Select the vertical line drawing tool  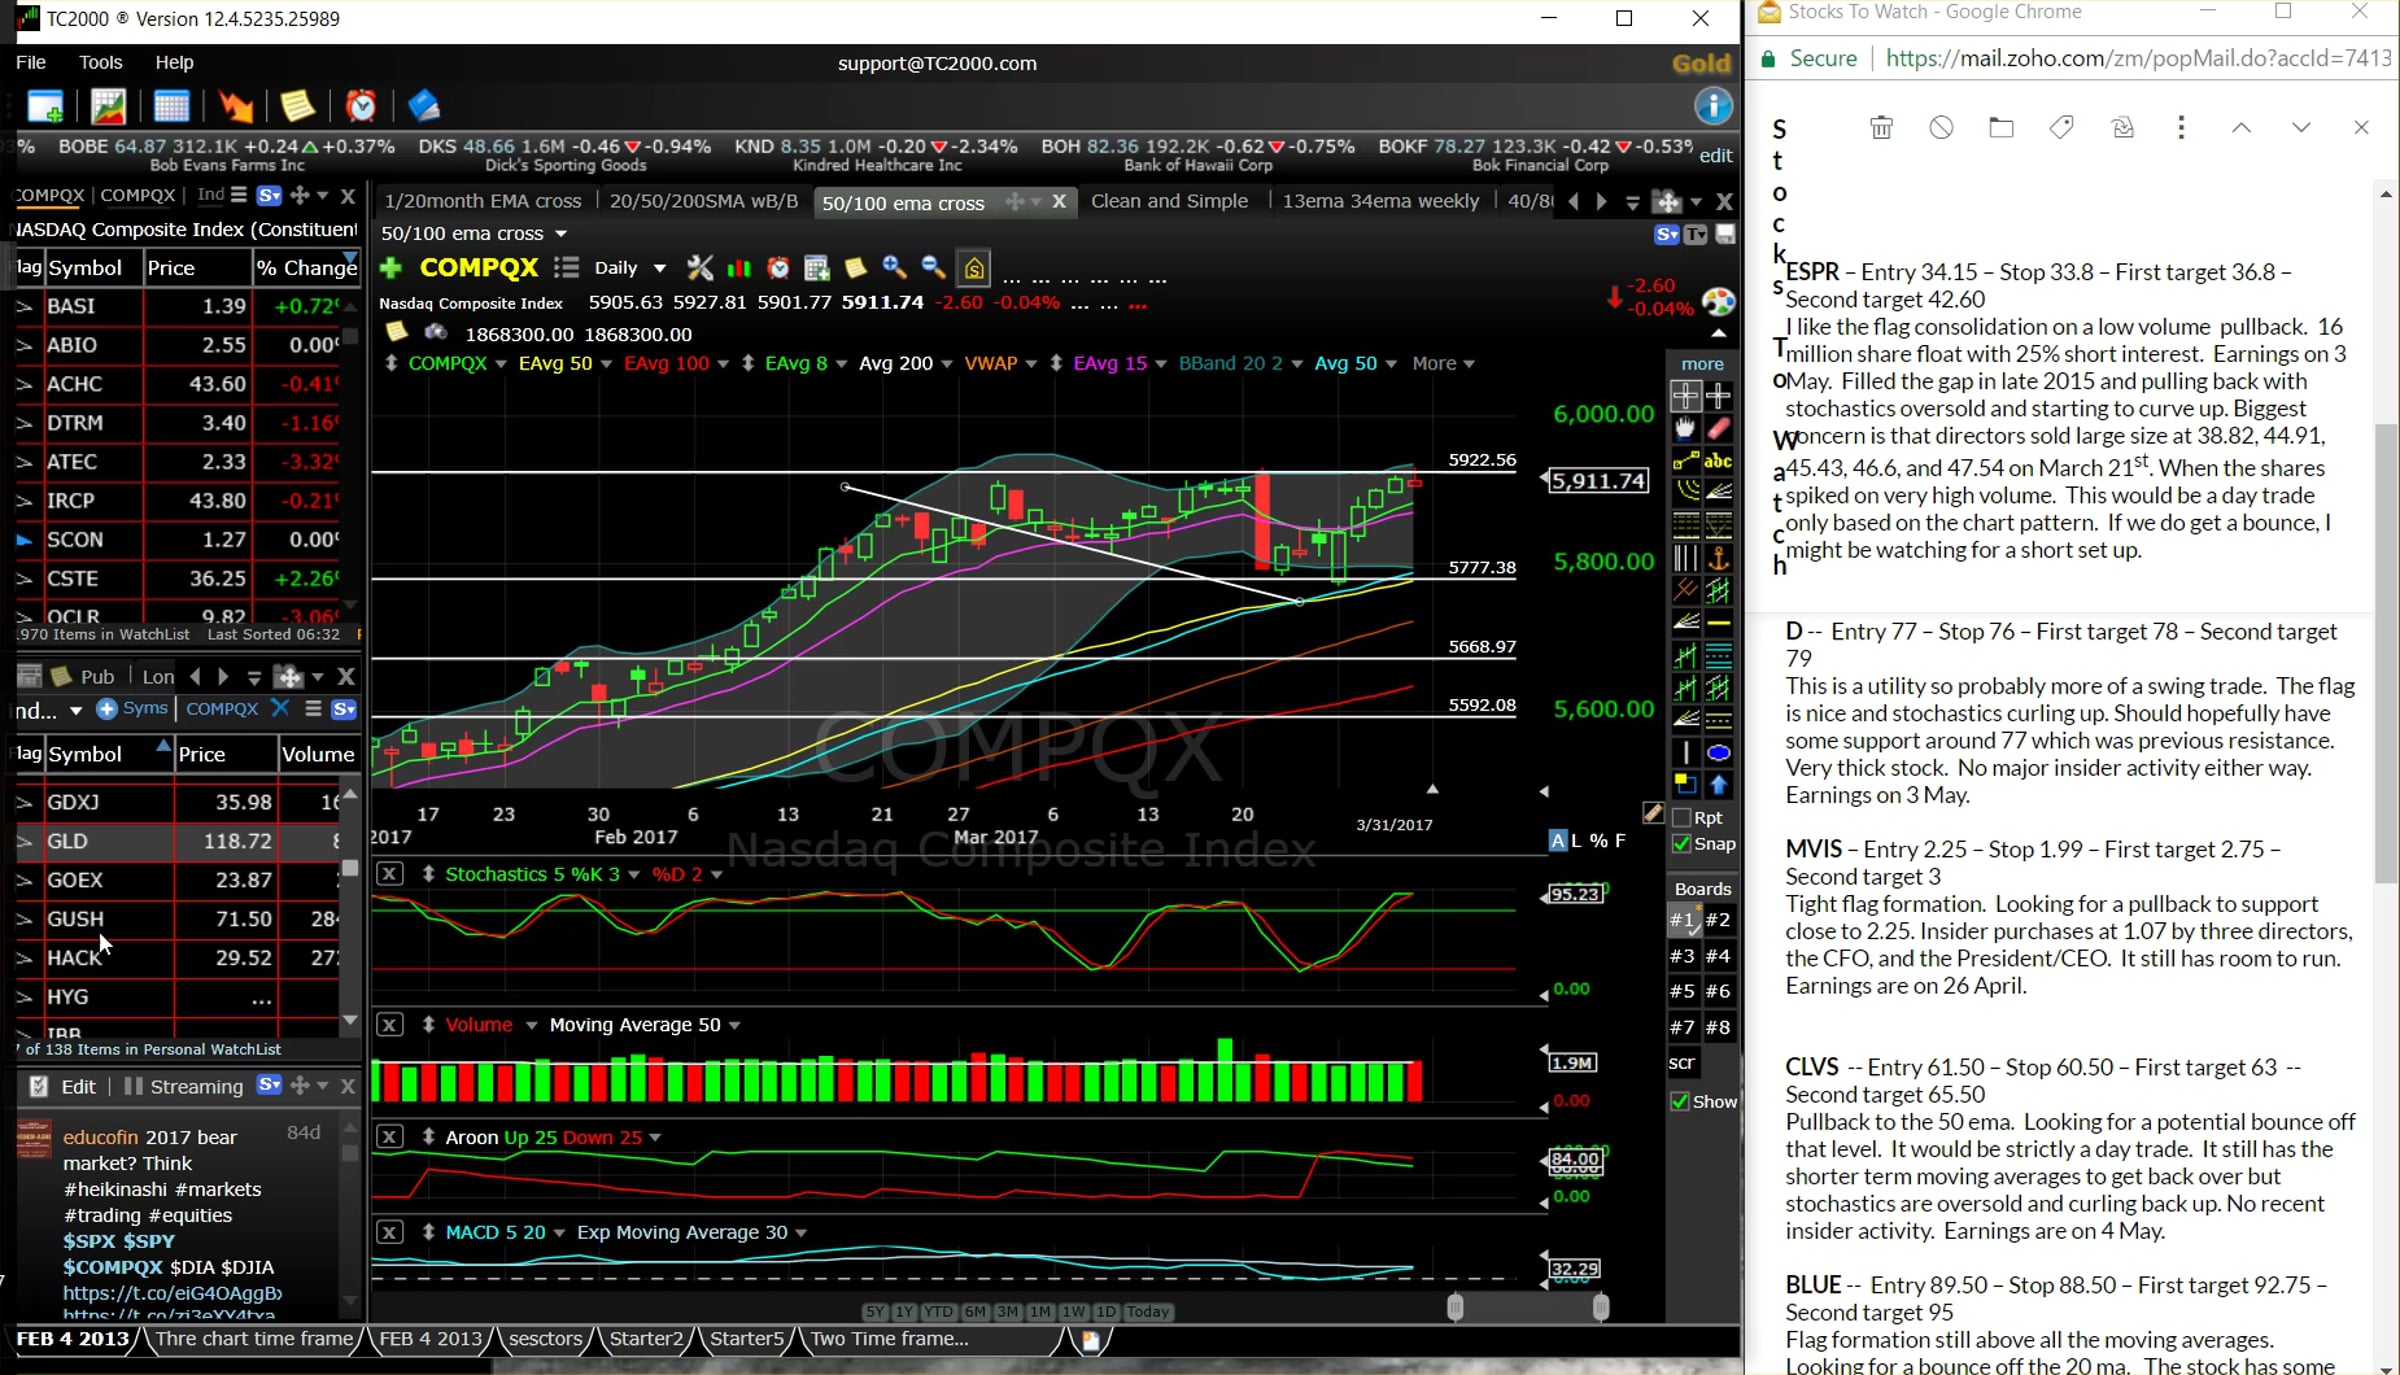point(1686,753)
